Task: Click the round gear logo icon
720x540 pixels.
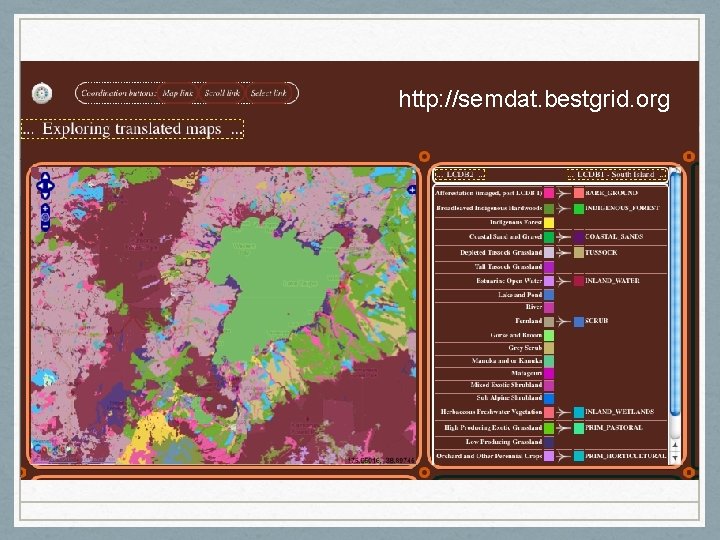Action: point(42,93)
